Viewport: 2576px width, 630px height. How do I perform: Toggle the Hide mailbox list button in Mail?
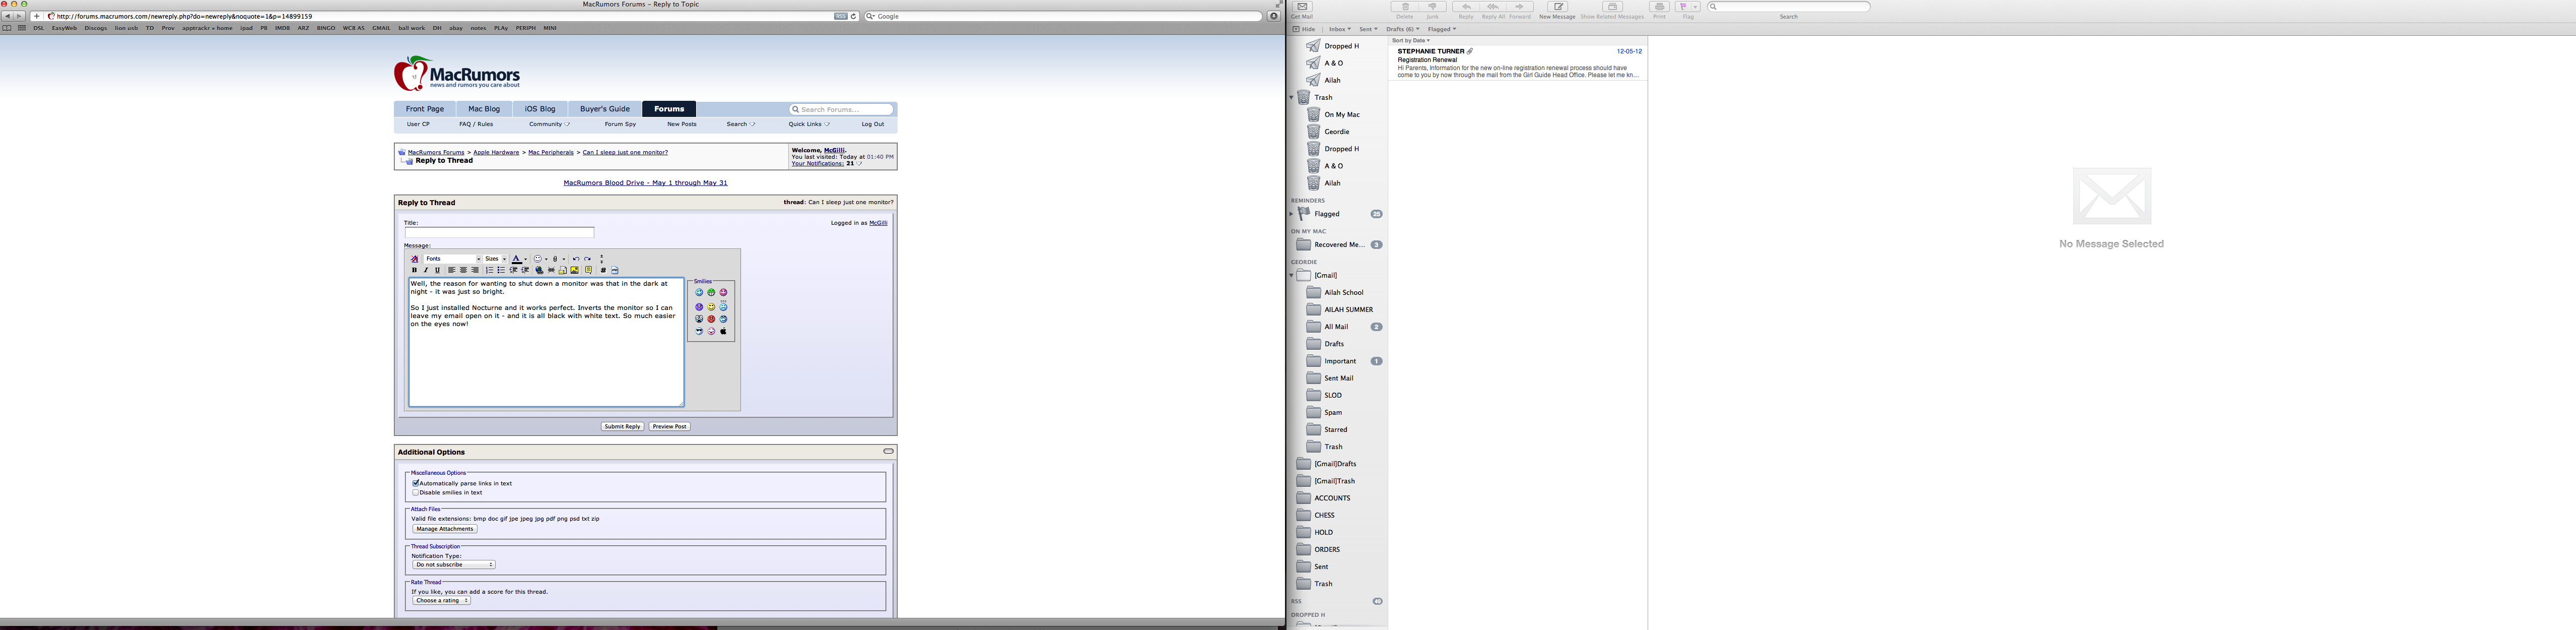click(x=1304, y=29)
